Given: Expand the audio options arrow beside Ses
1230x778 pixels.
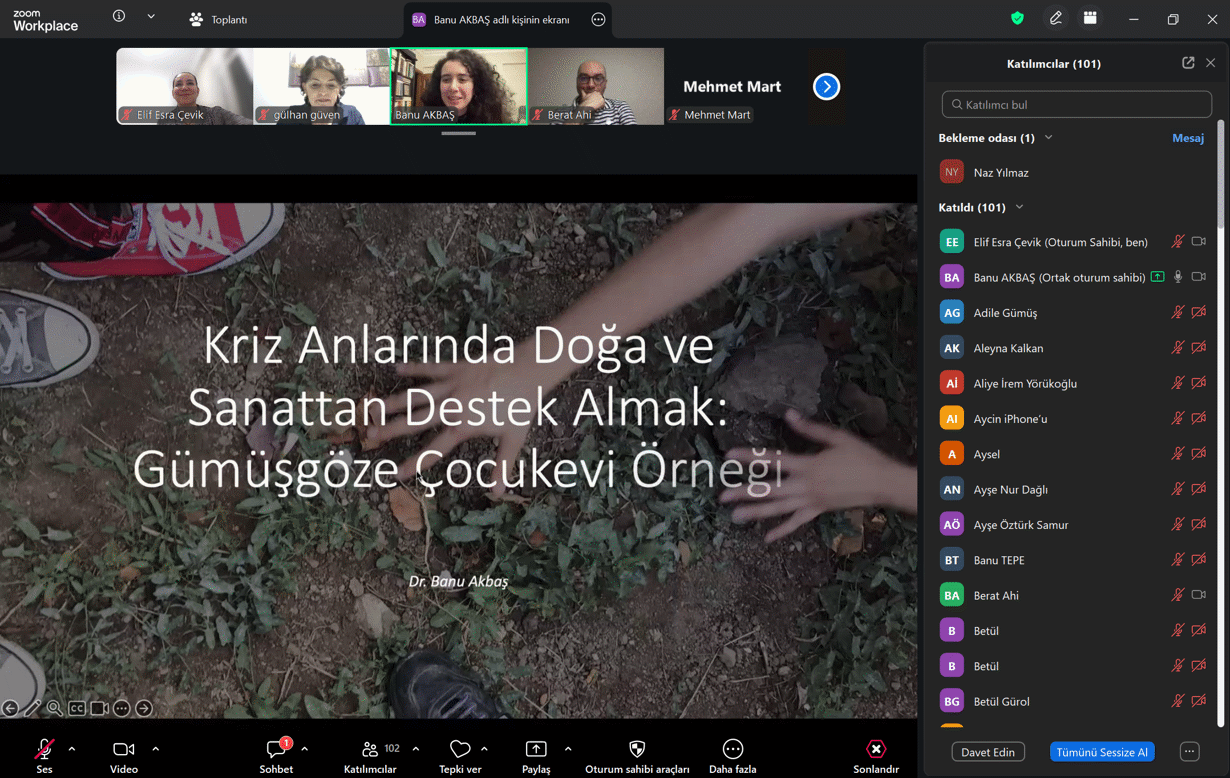Looking at the screenshot, I should tap(72, 749).
